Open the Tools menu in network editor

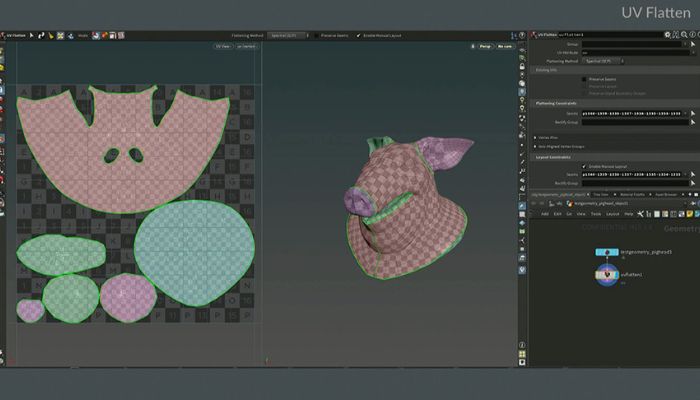click(596, 214)
